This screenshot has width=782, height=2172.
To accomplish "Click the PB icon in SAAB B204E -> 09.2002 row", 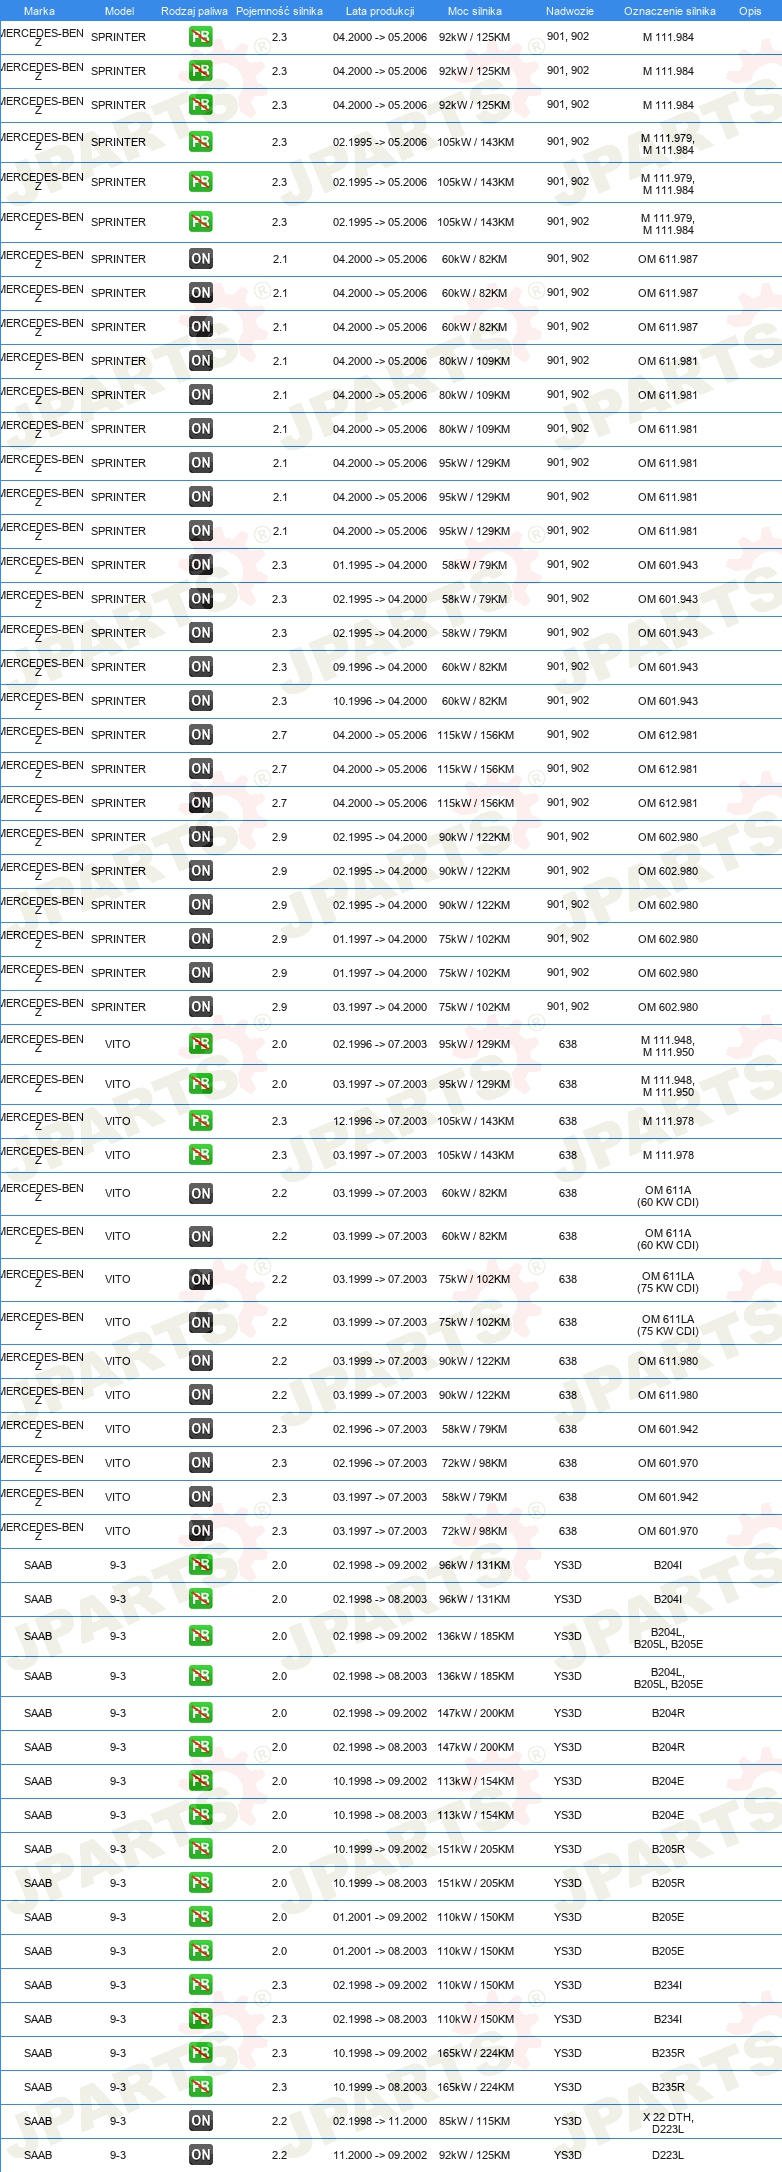I will point(201,1781).
